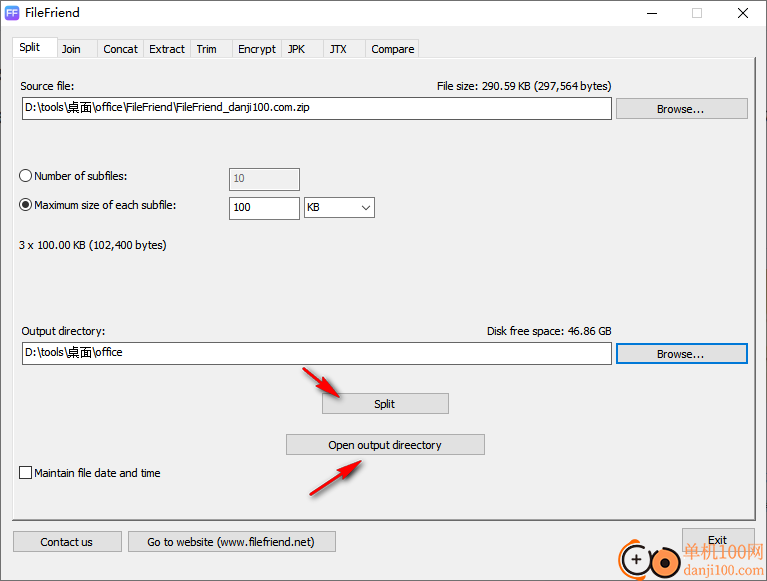The height and width of the screenshot is (581, 767).
Task: Click the Source file label
Action: pyautogui.click(x=47, y=86)
